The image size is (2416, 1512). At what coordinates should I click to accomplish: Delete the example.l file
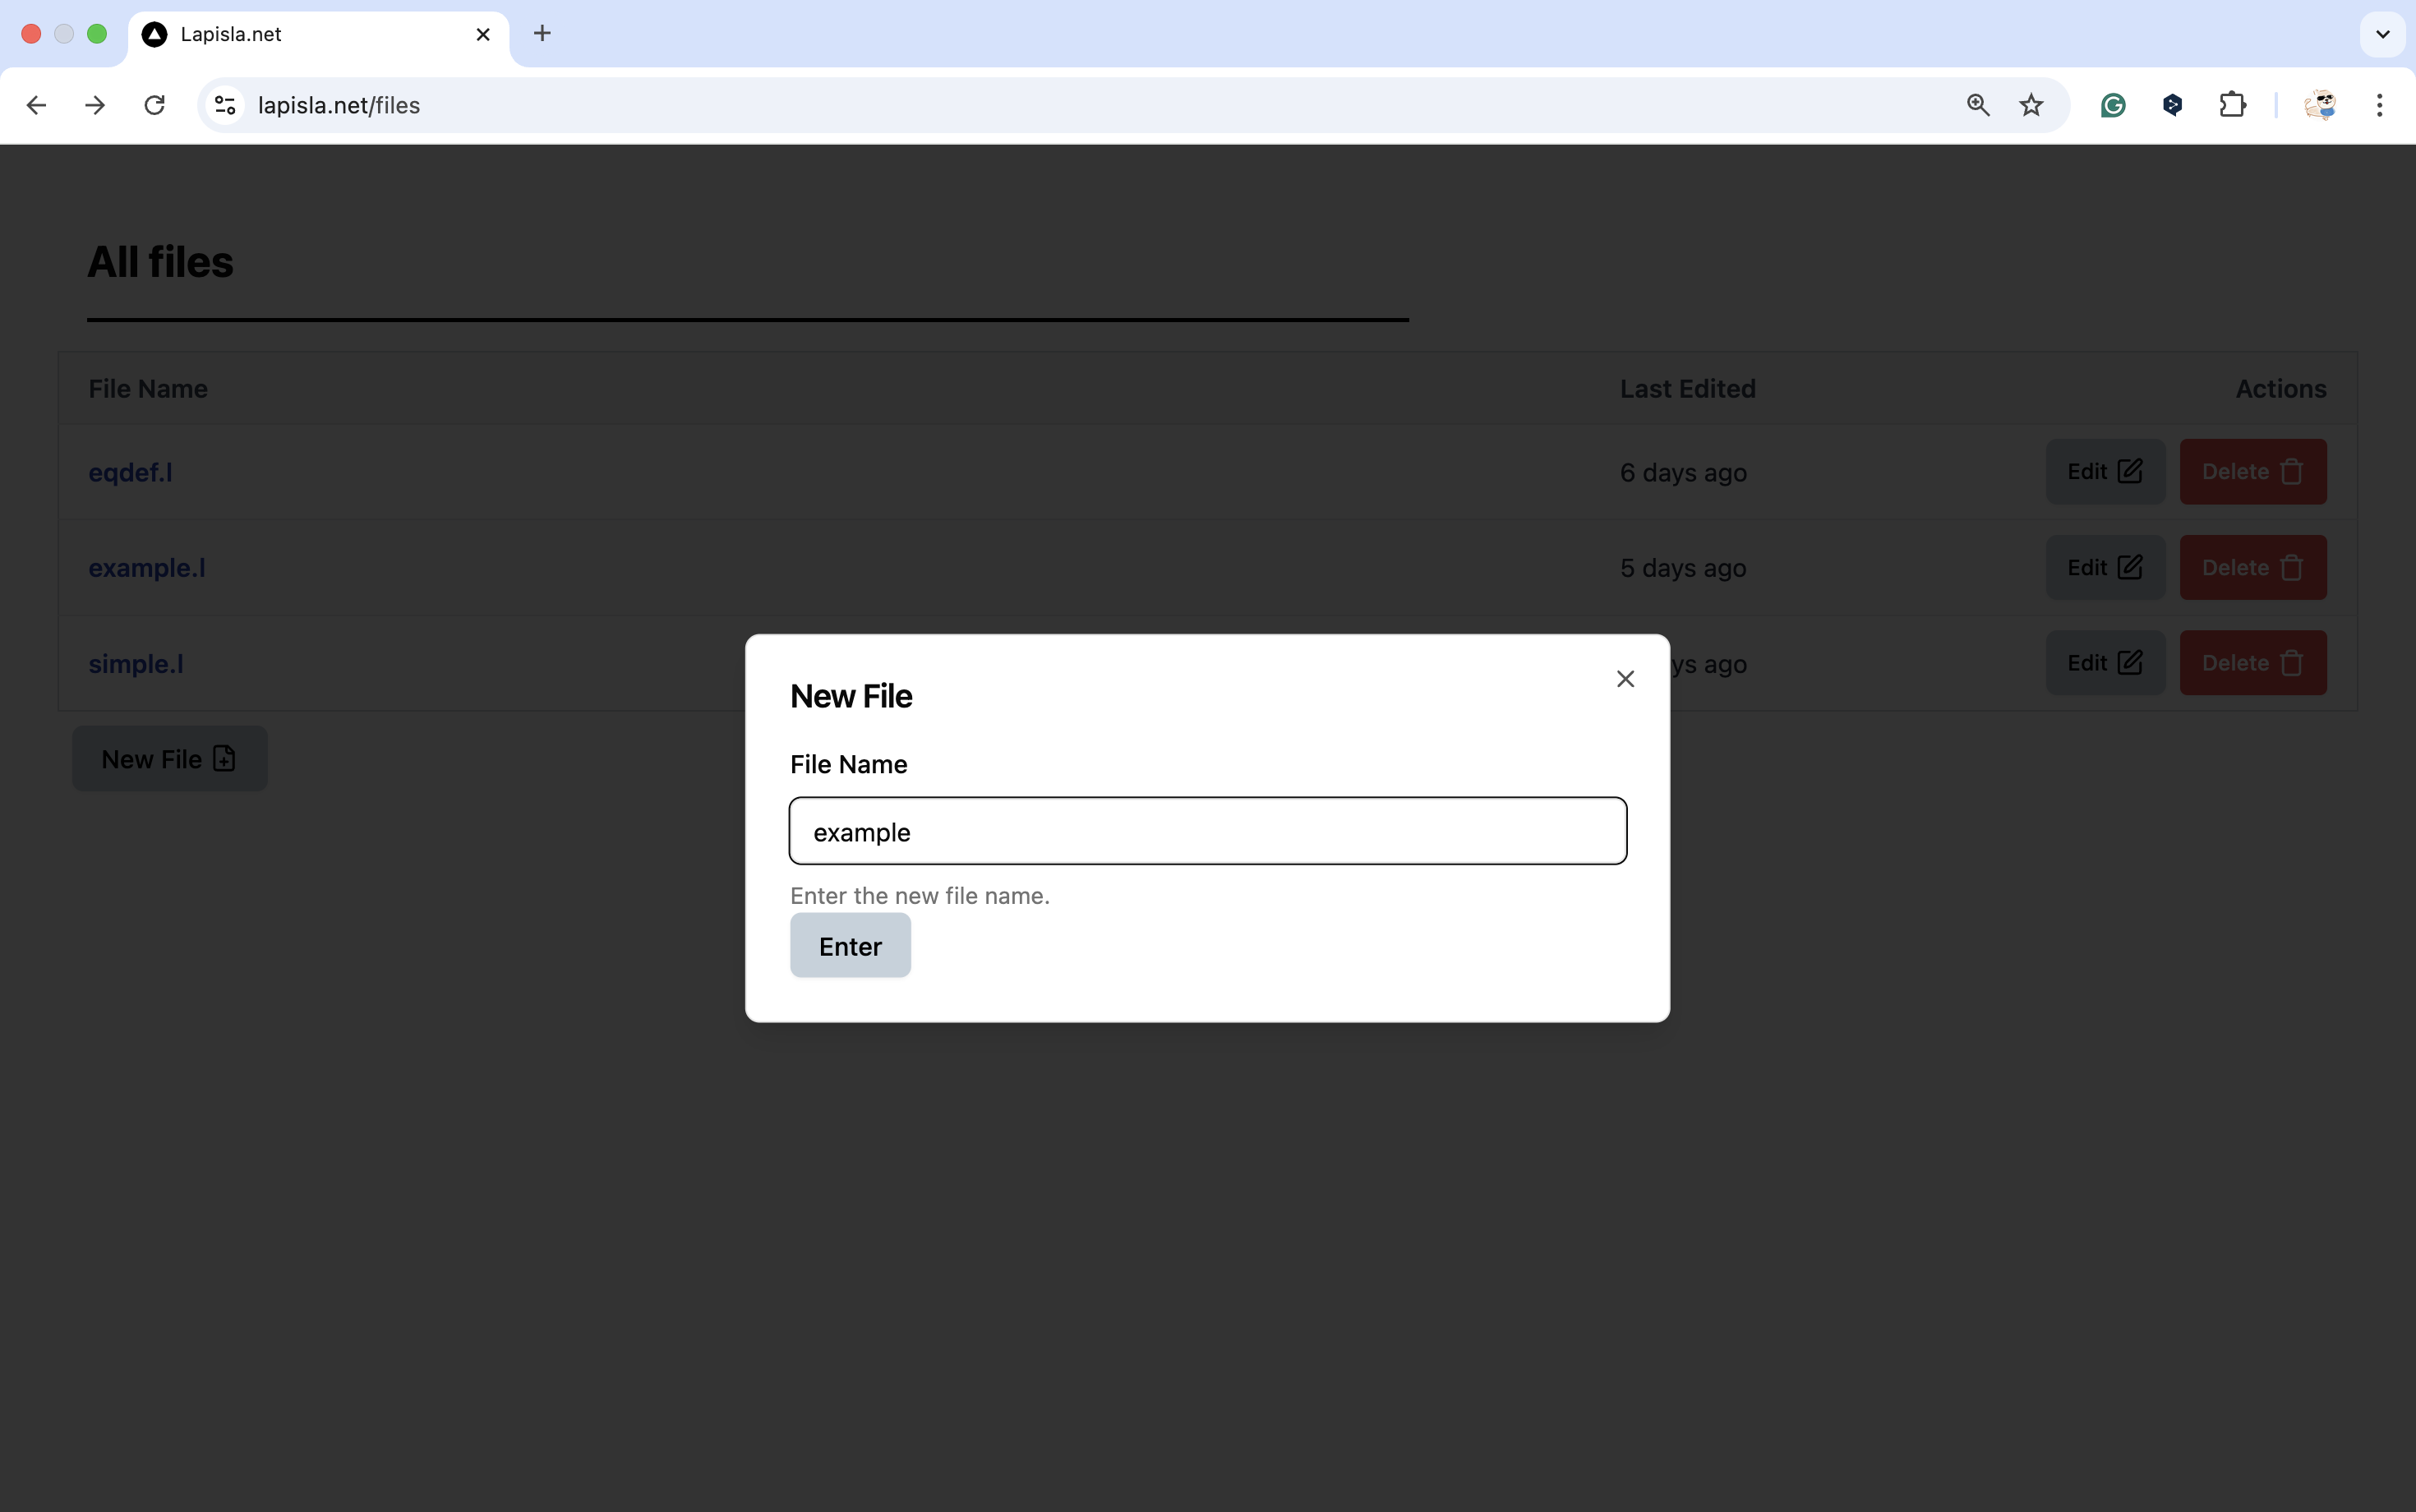point(2253,568)
